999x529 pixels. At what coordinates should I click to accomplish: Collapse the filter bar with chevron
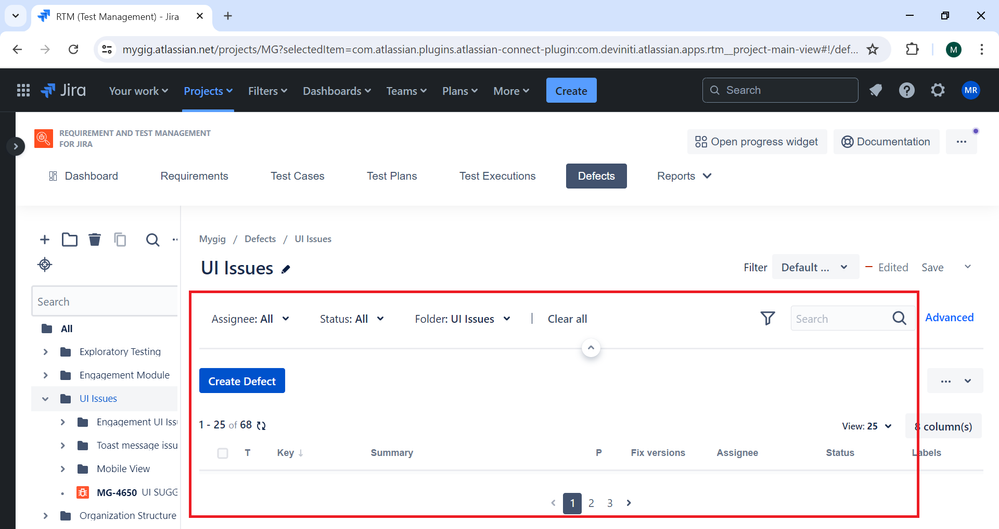point(591,348)
